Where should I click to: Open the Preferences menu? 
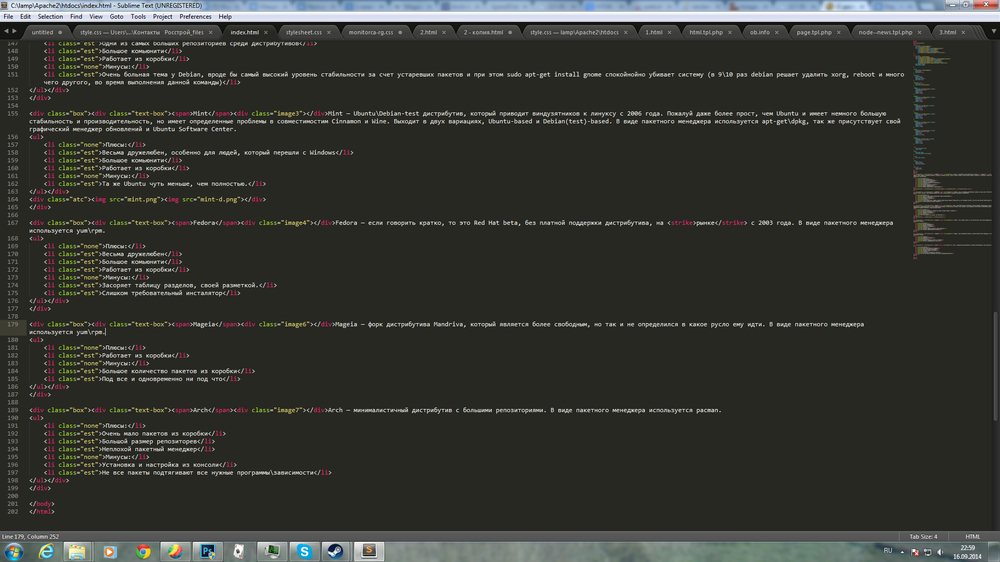(195, 17)
